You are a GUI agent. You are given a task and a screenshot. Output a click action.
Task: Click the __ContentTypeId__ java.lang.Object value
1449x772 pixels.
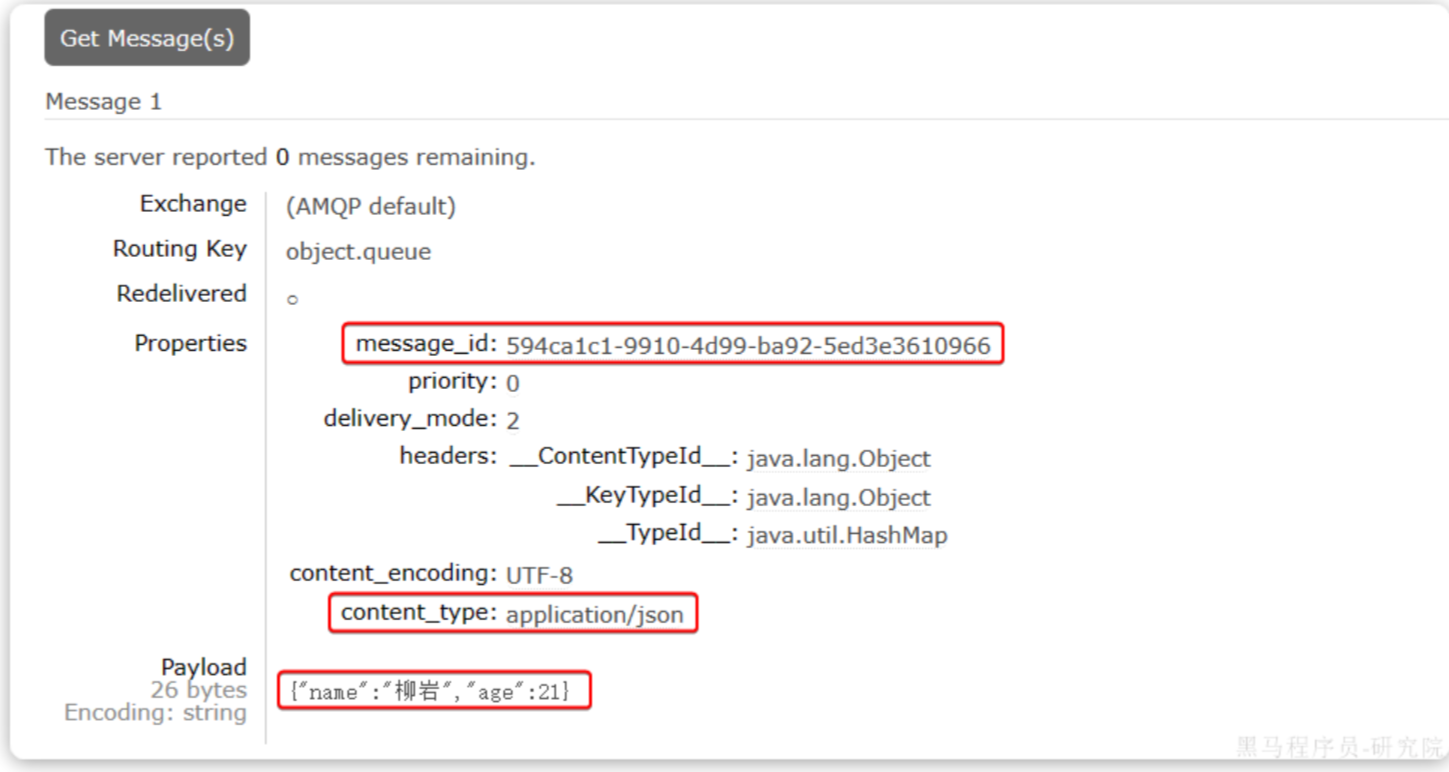pos(838,459)
